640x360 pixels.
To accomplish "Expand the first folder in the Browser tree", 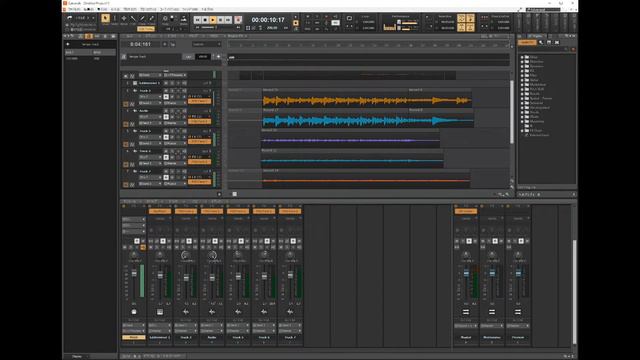I will (522, 57).
